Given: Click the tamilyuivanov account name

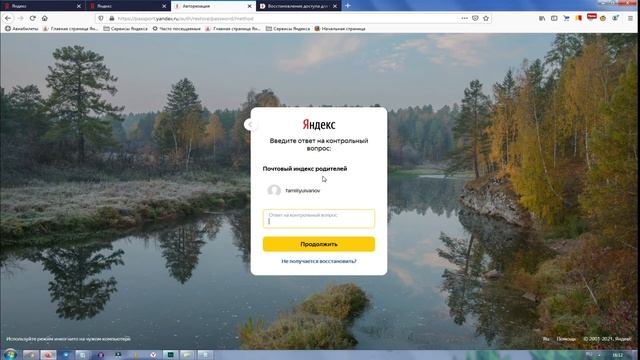Looking at the screenshot, I should click(302, 191).
